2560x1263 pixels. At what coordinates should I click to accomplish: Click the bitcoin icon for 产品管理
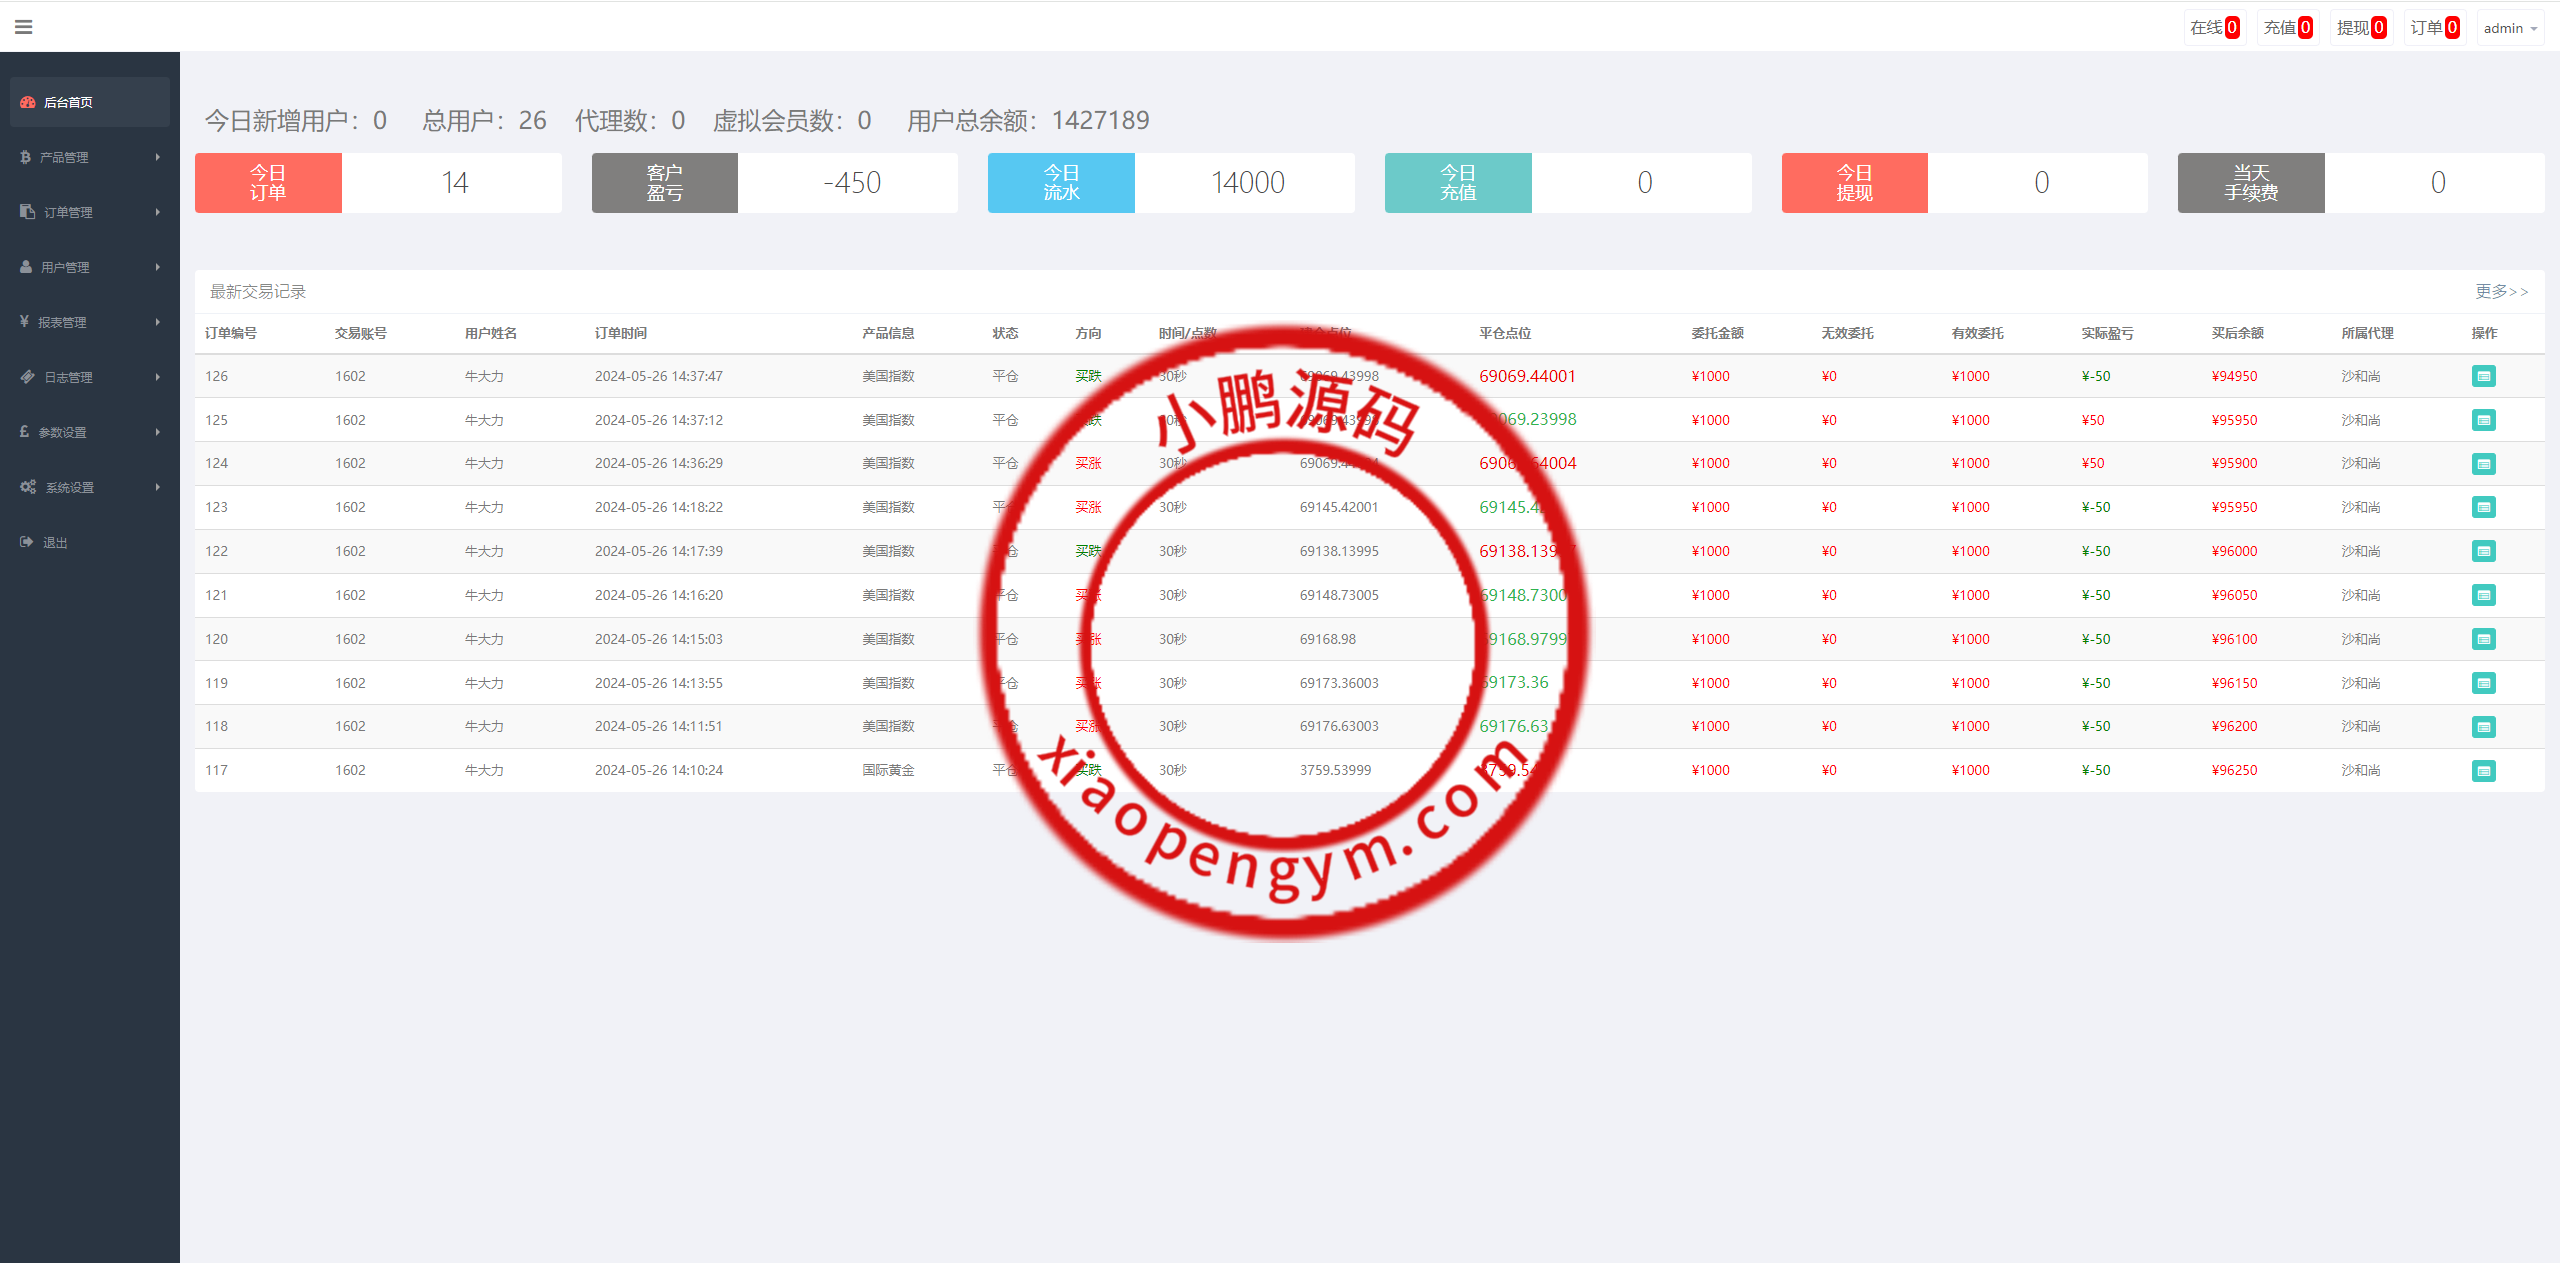(25, 157)
